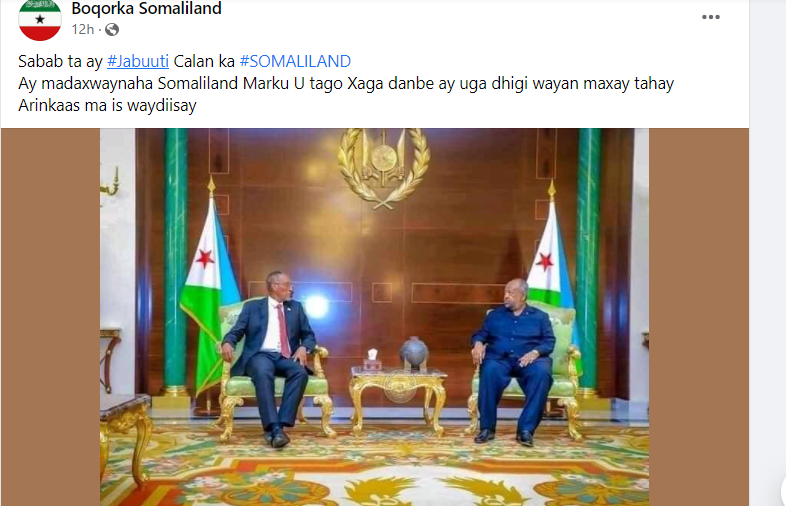Click the brown margin left of the photo
786x506 pixels.
click(x=50, y=317)
